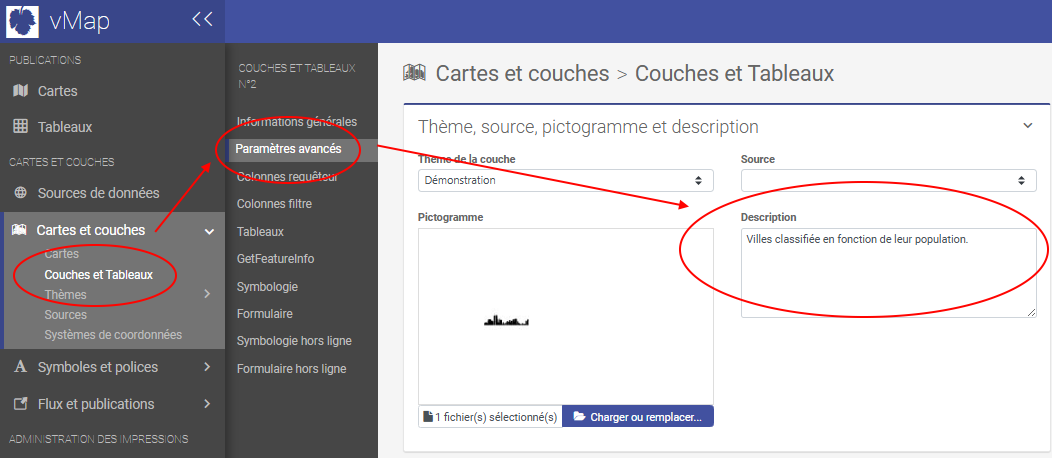Open the Symbologie tab
The height and width of the screenshot is (458, 1052).
tap(267, 286)
